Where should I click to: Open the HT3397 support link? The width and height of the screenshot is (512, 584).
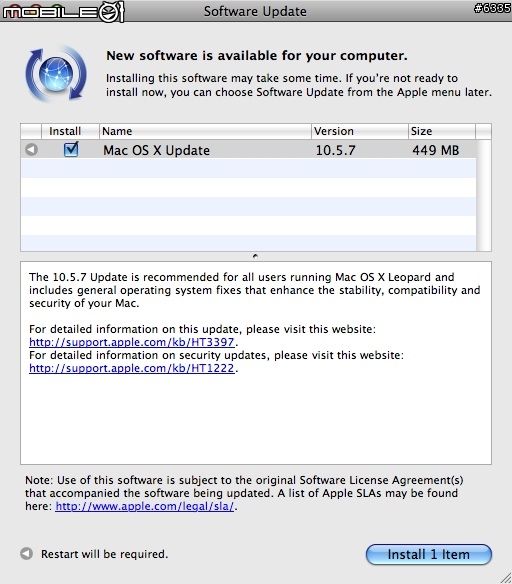click(x=132, y=342)
